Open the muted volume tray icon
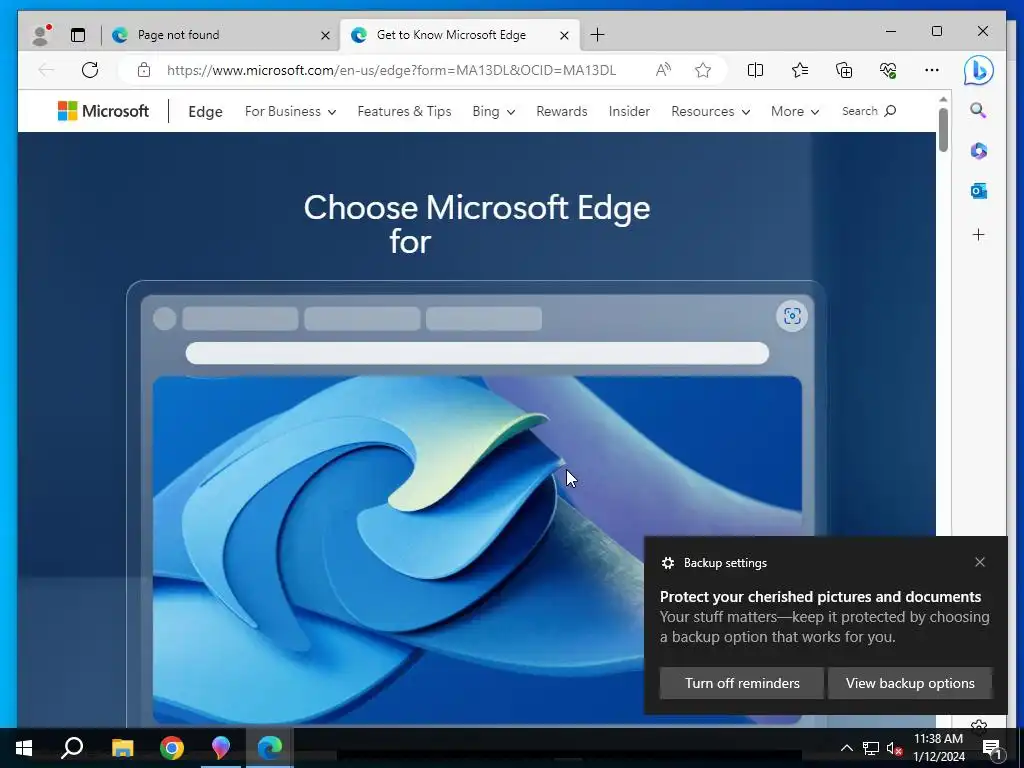Image resolution: width=1024 pixels, height=768 pixels. (894, 748)
